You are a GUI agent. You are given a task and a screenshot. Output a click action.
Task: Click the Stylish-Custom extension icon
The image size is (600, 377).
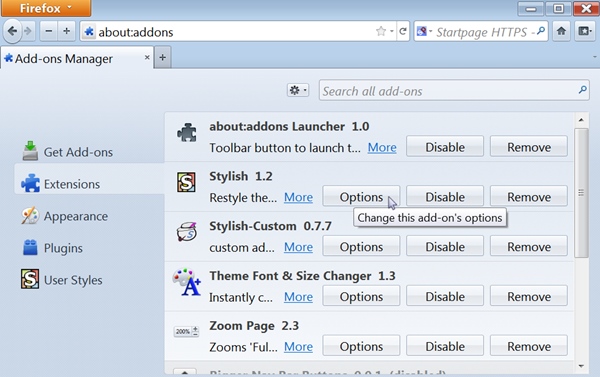point(187,232)
